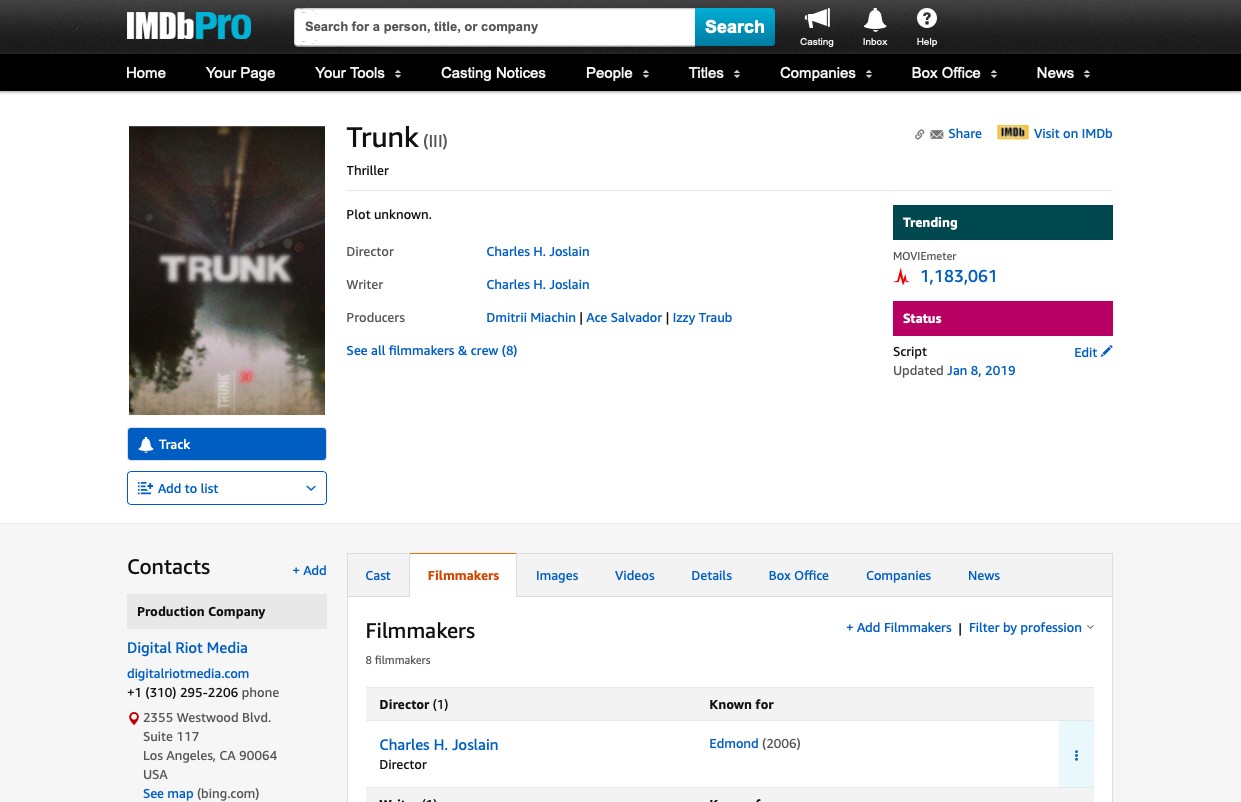The height and width of the screenshot is (802, 1241).
Task: Open the Add to list dropdown
Action: (227, 488)
